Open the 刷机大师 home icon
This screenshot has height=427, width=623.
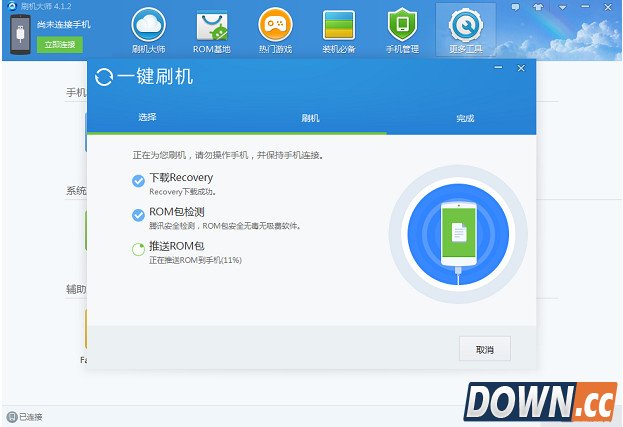pyautogui.click(x=147, y=27)
